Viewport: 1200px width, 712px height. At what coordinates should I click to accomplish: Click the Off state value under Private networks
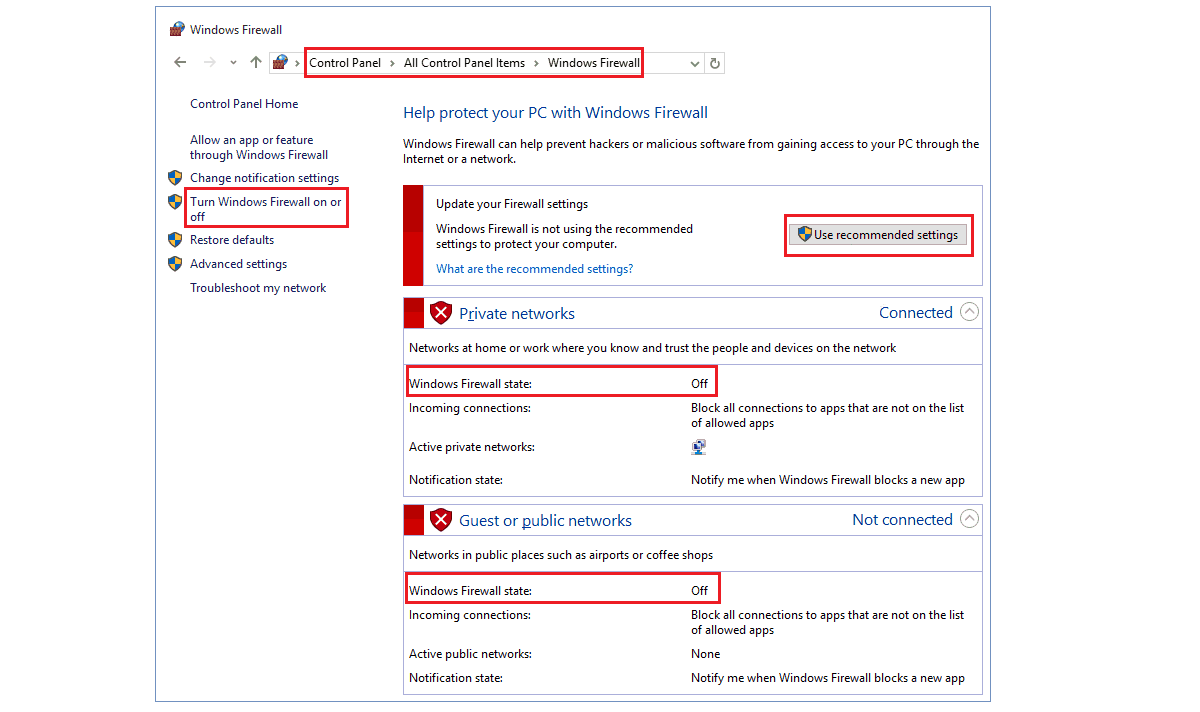click(x=699, y=383)
